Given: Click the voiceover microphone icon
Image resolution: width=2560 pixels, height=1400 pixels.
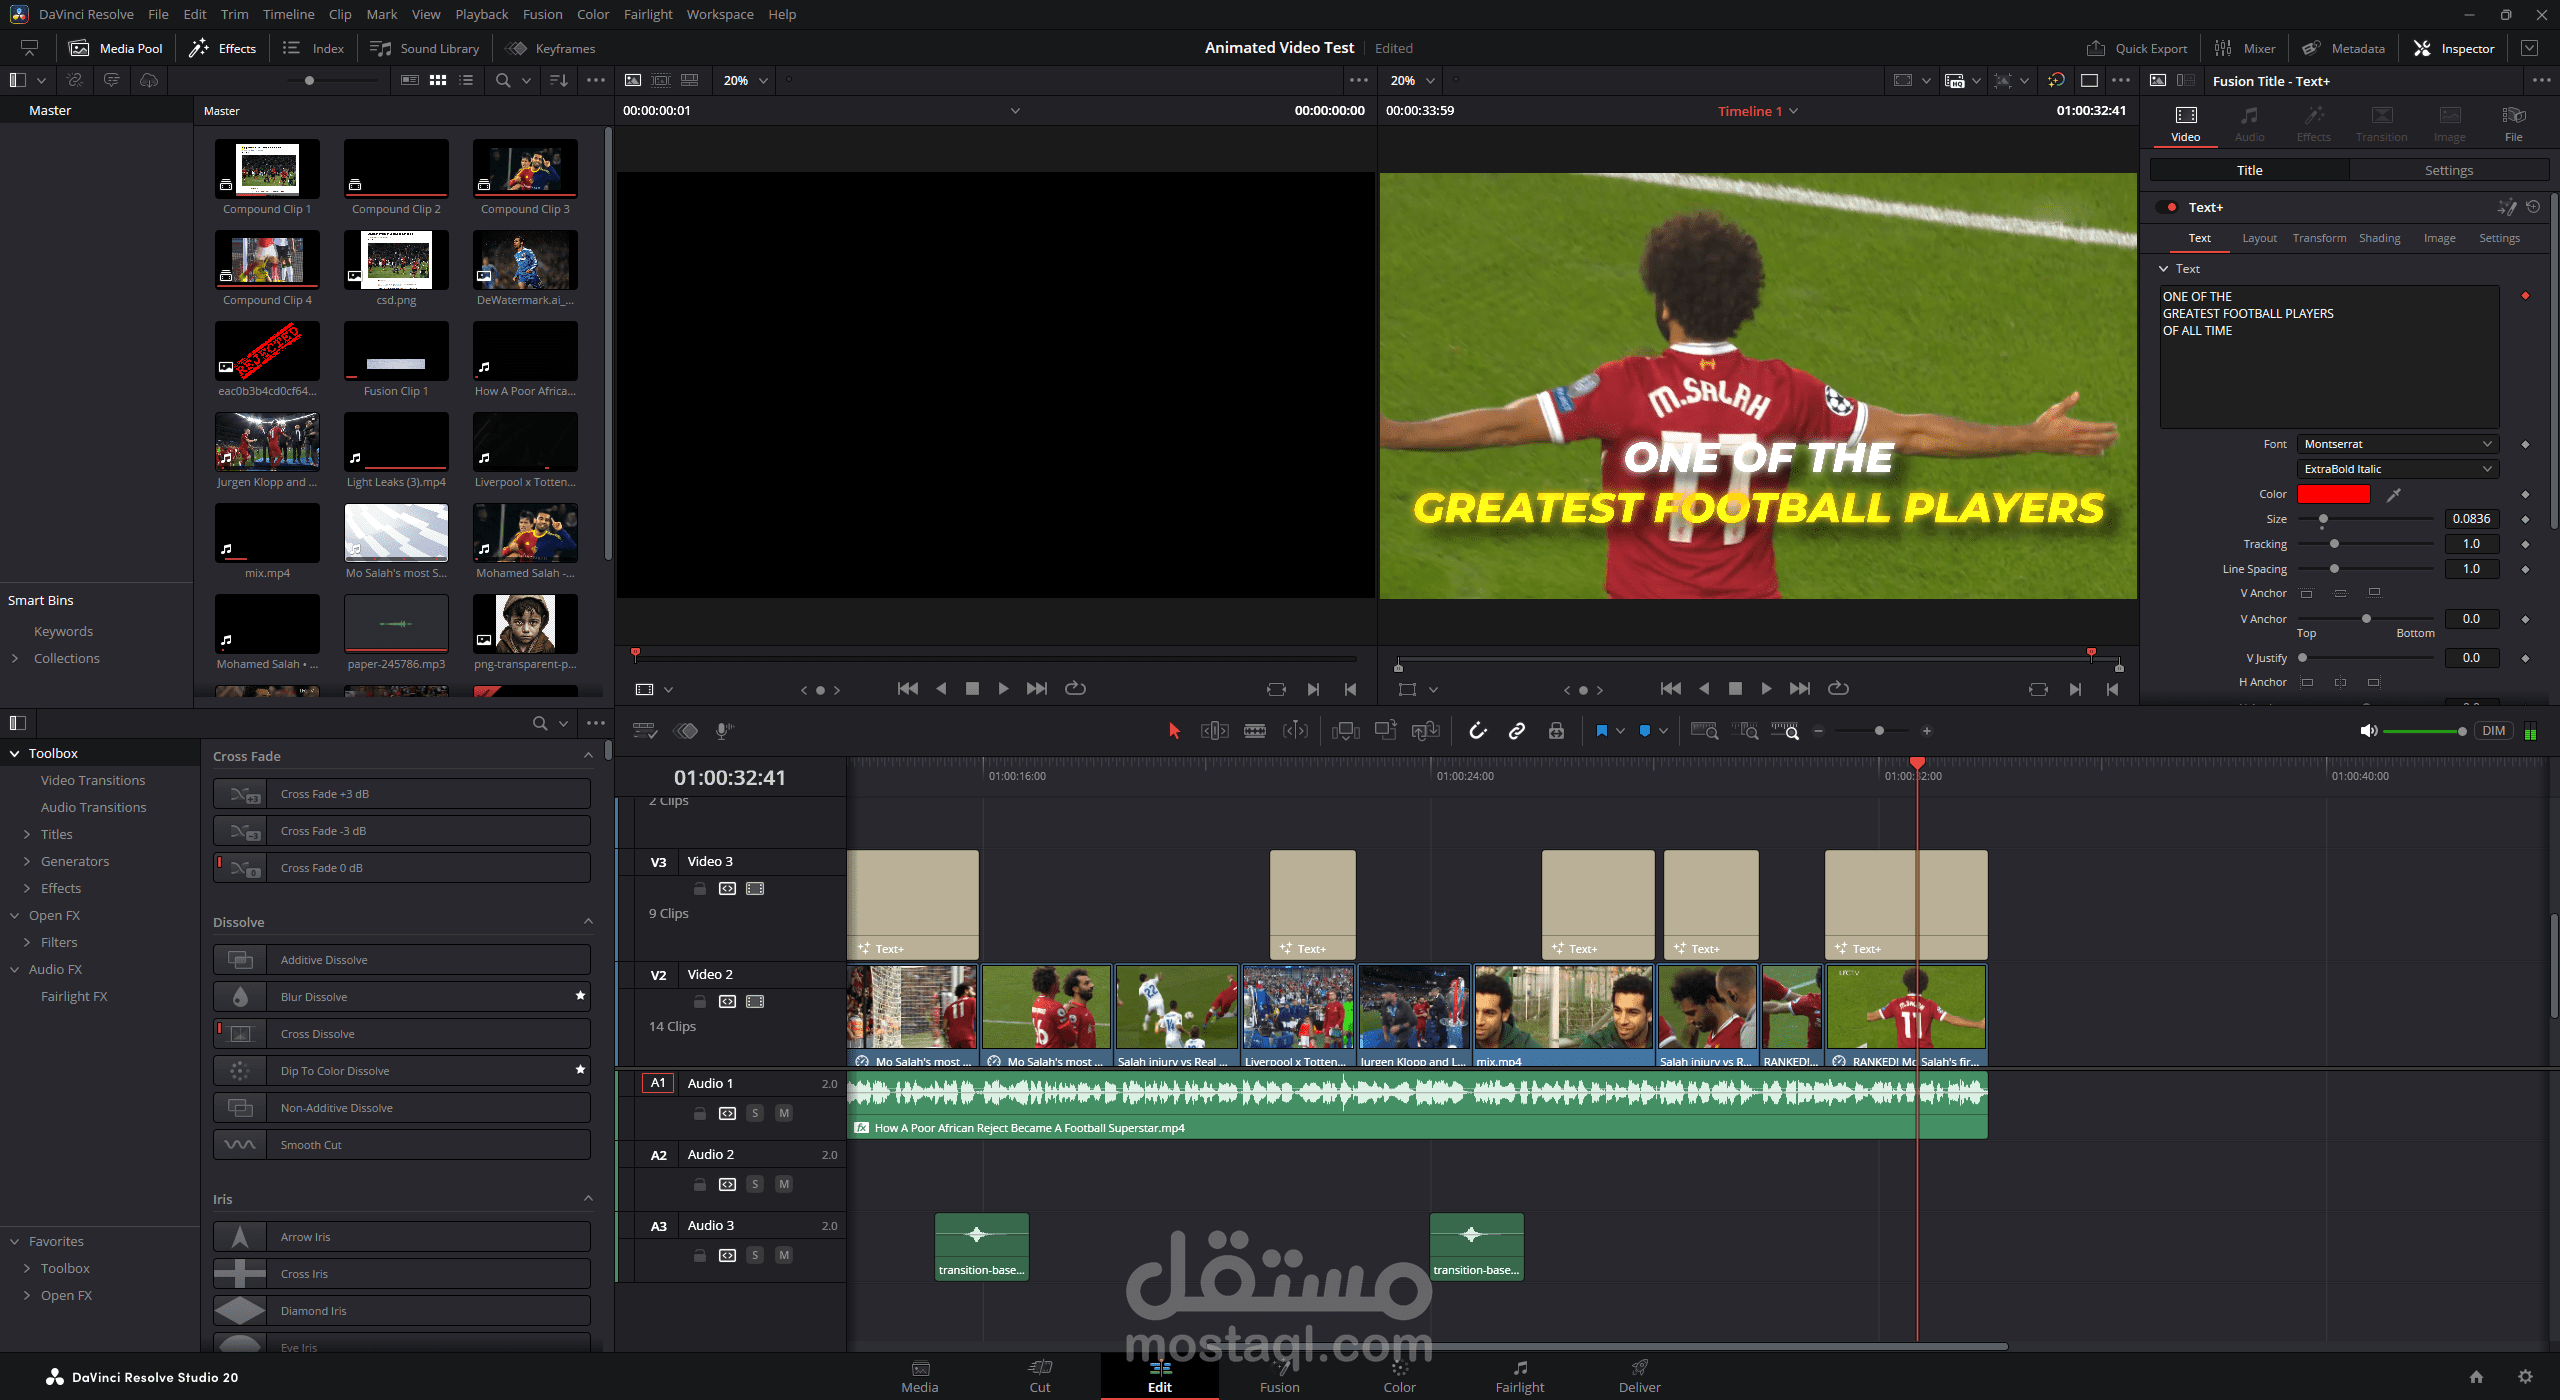Looking at the screenshot, I should (x=725, y=731).
